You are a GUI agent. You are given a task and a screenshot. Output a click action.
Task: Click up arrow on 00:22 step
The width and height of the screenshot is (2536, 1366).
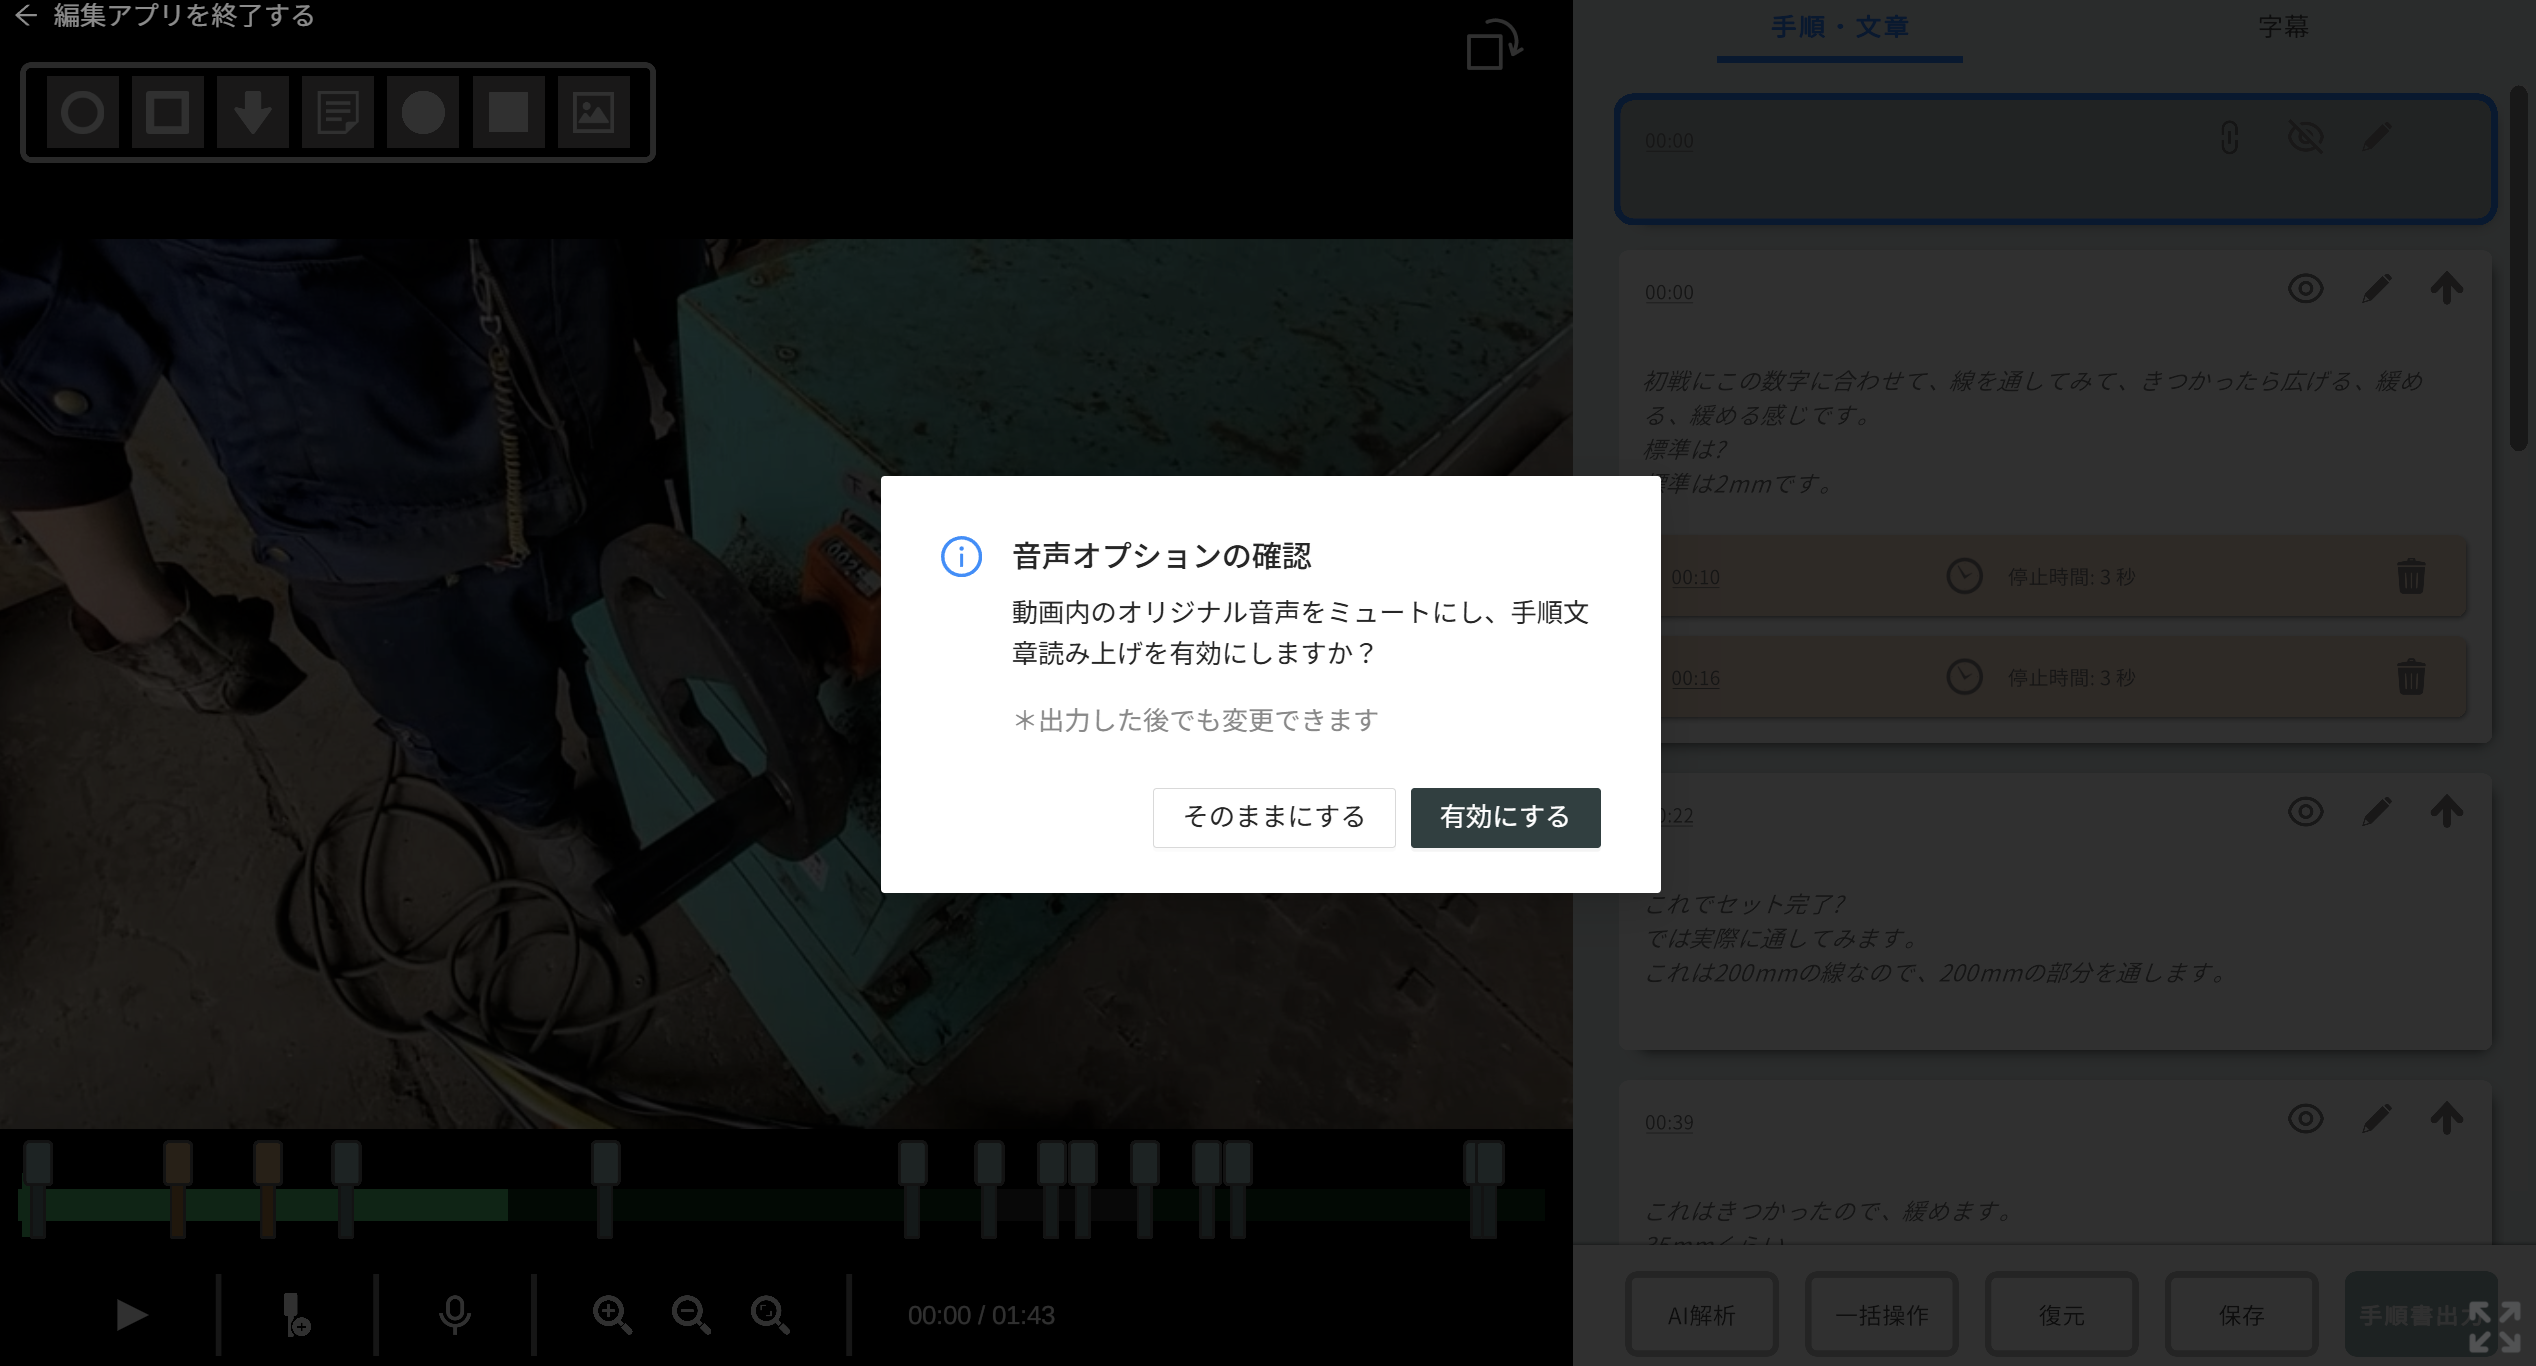(x=2446, y=811)
